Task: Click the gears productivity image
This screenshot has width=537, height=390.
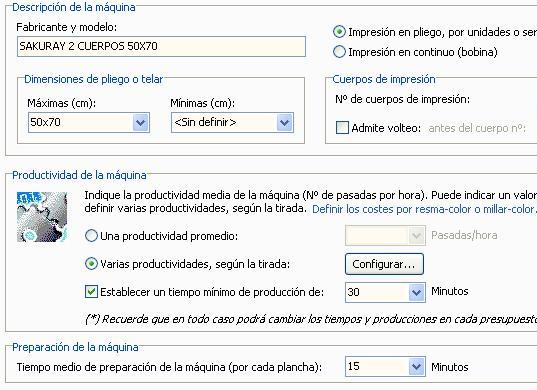Action: coord(42,217)
